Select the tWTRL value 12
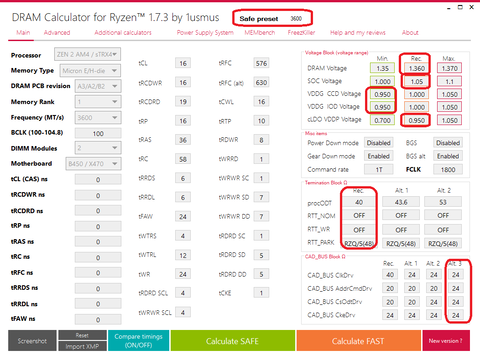This screenshot has height=361, width=480. [x=183, y=255]
